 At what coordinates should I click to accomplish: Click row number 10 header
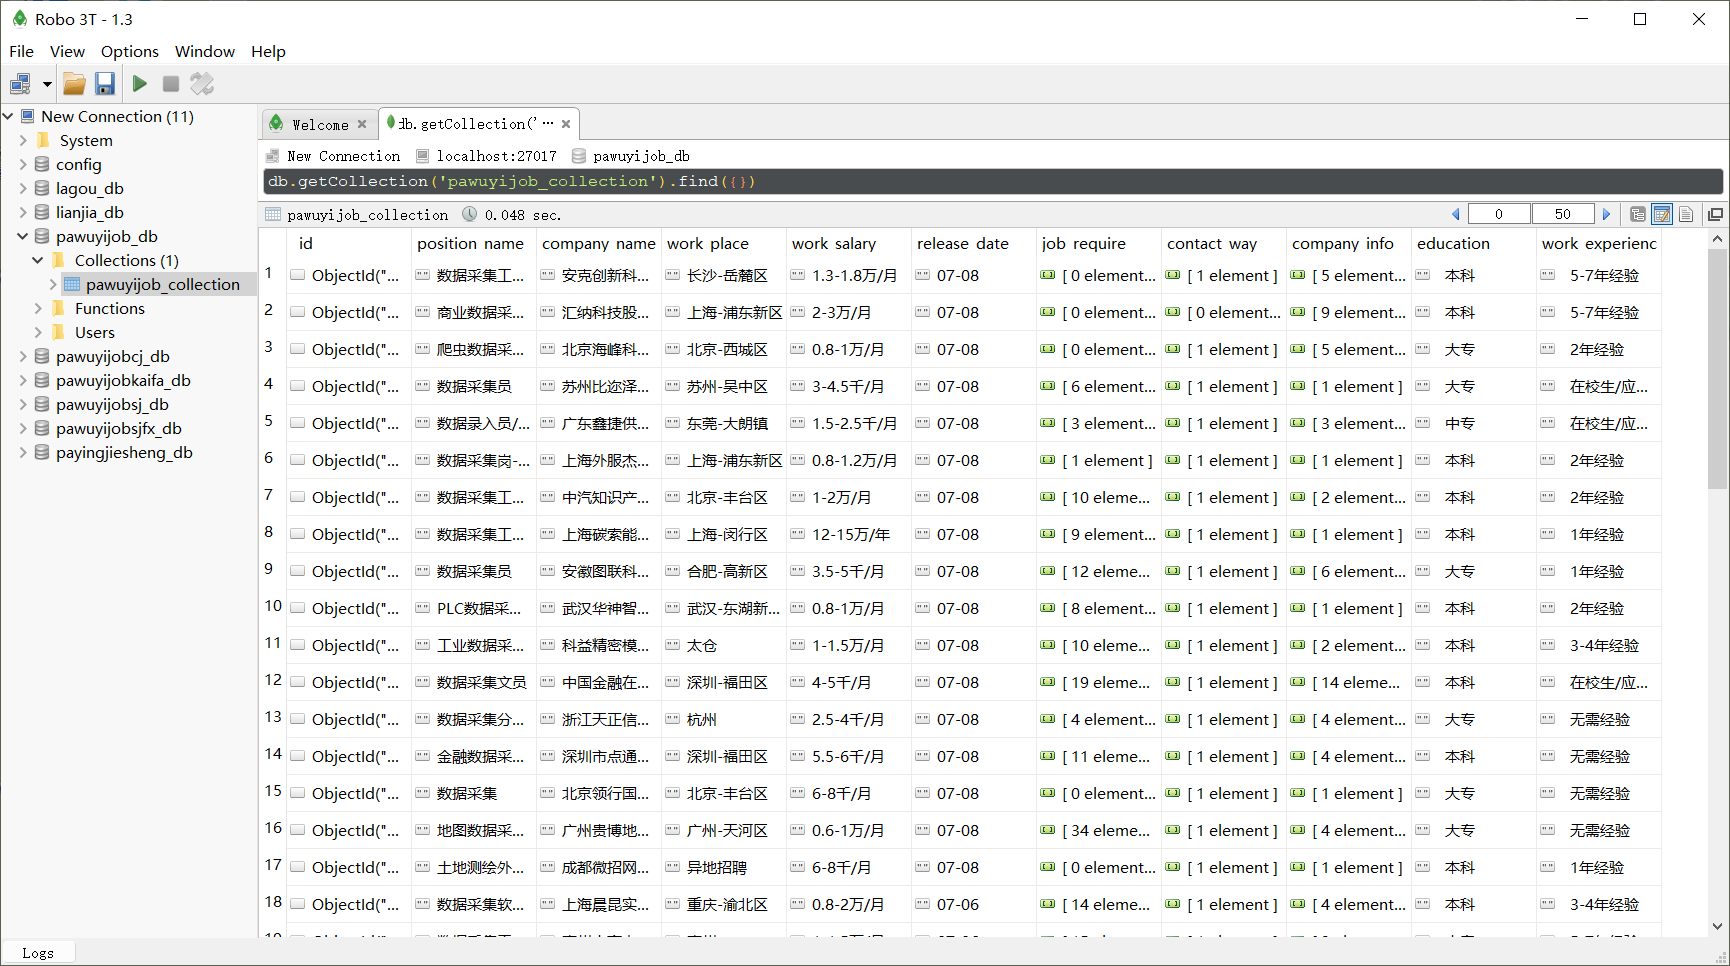[273, 606]
